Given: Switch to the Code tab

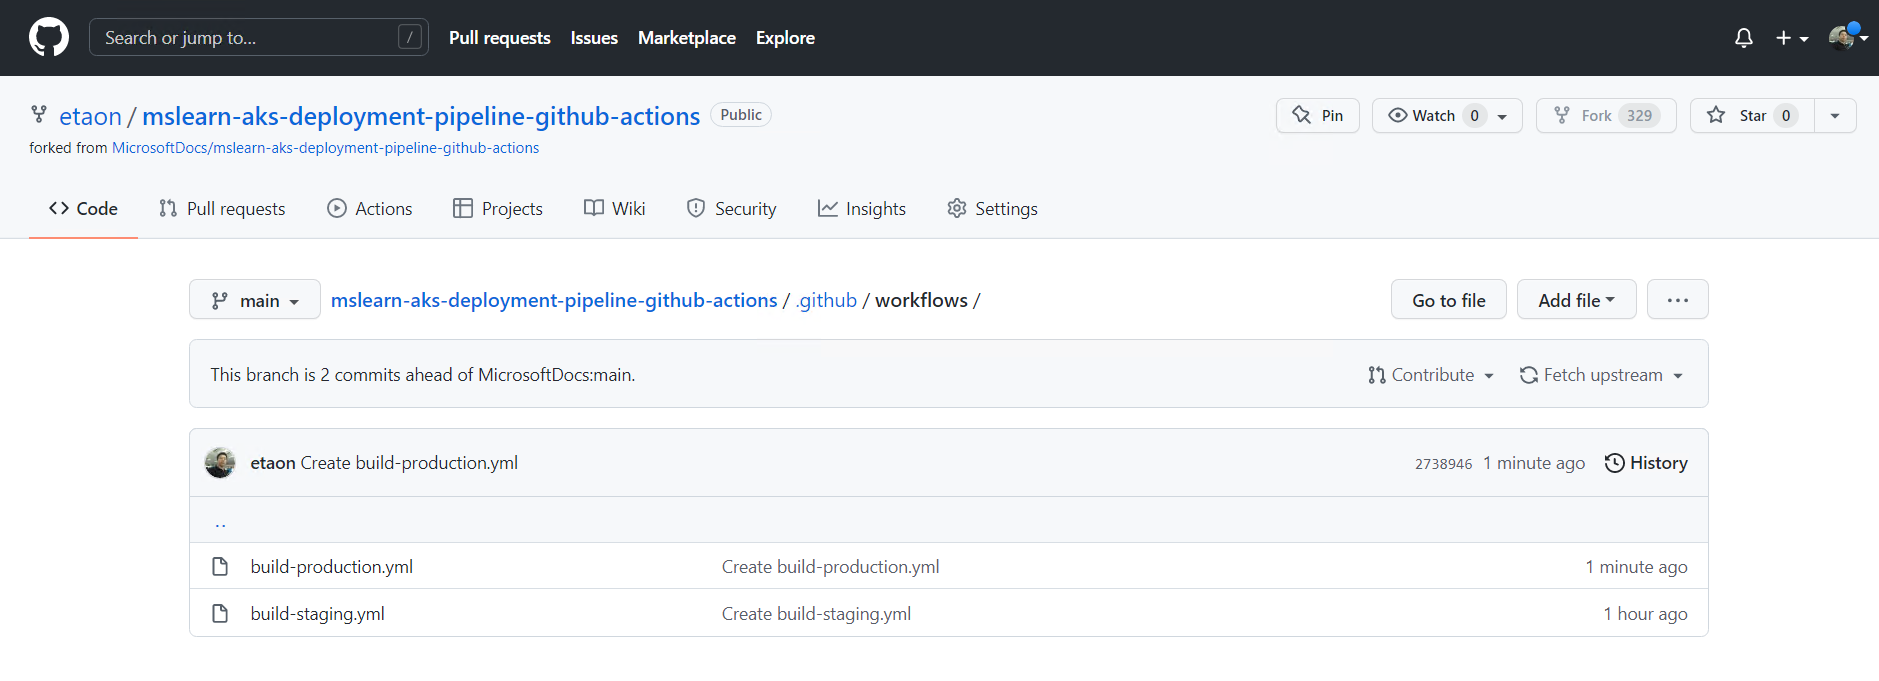Looking at the screenshot, I should point(83,208).
